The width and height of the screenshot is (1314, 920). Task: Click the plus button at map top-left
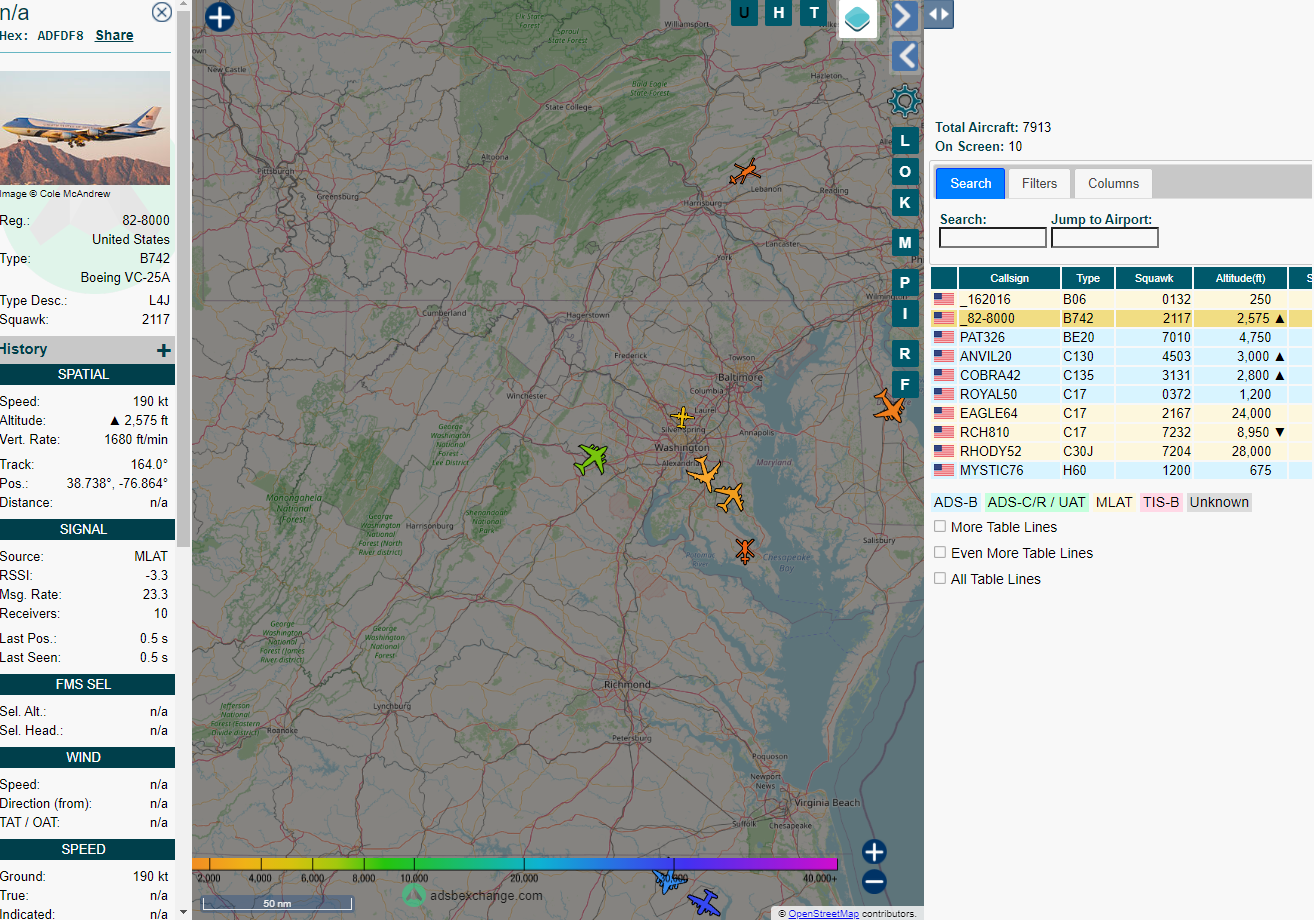(x=219, y=17)
